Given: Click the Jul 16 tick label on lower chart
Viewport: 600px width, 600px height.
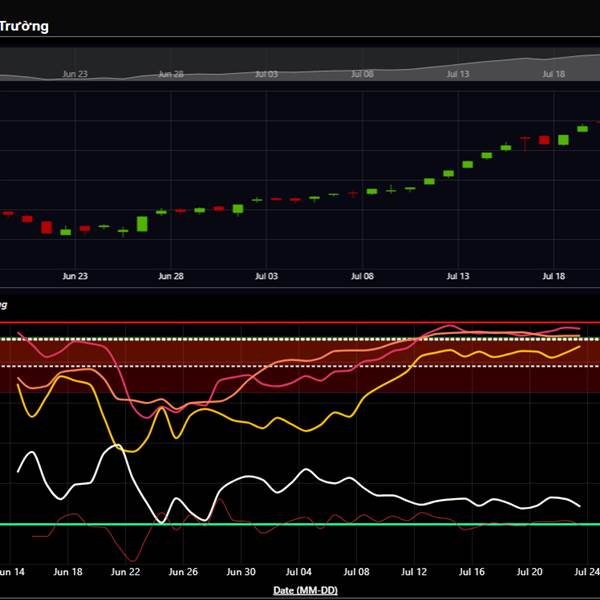Looking at the screenshot, I should tap(471, 572).
